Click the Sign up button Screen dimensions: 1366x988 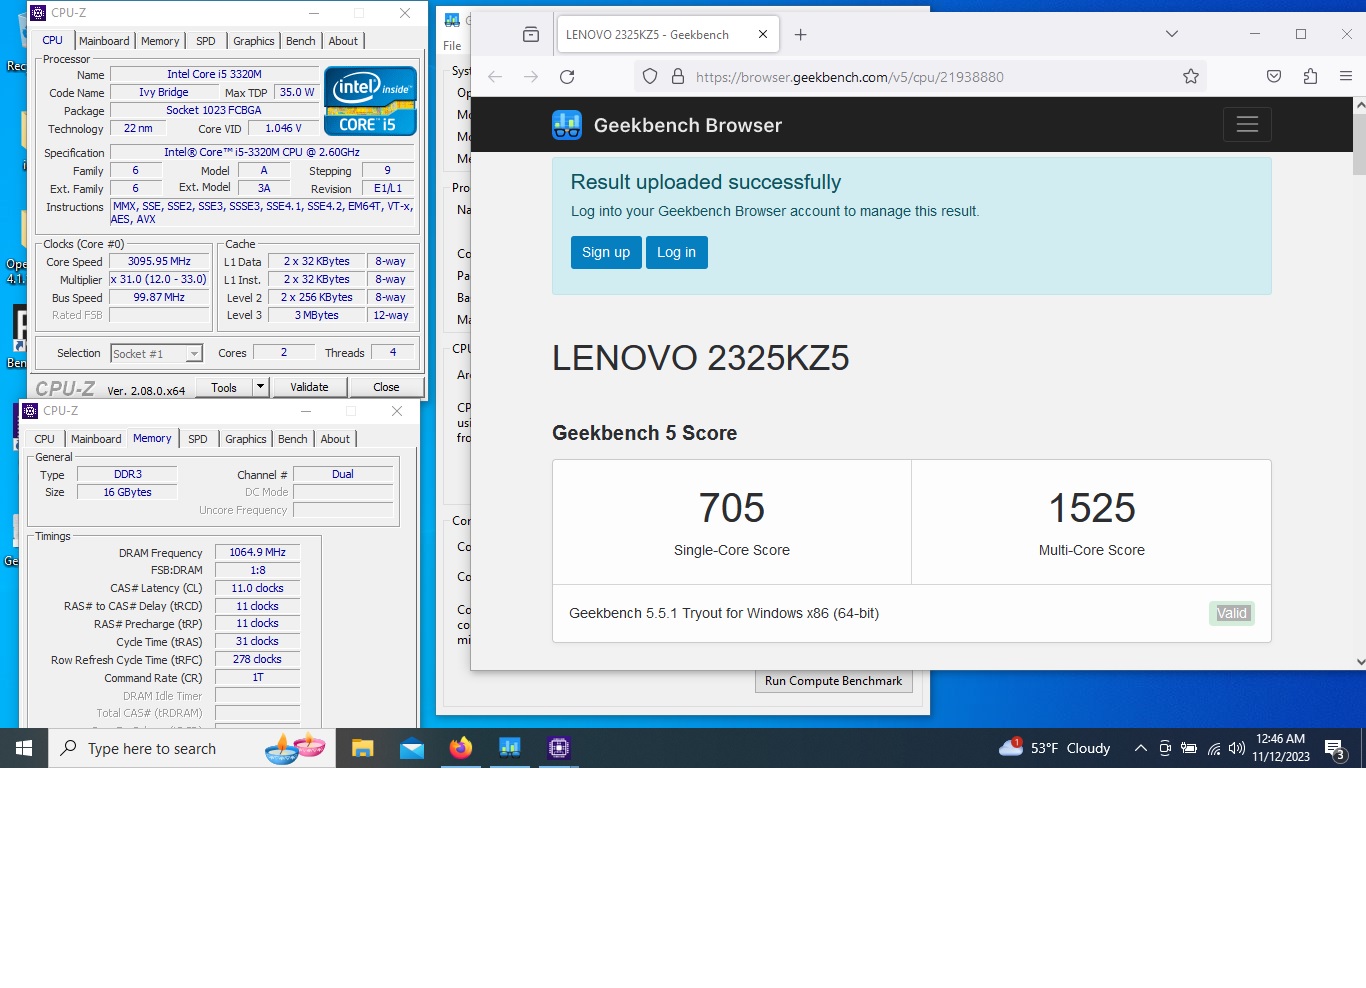pos(606,252)
